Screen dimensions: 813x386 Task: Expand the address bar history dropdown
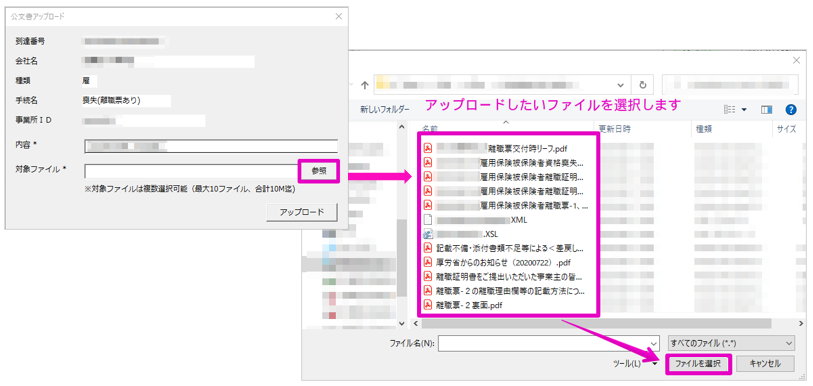coord(621,85)
